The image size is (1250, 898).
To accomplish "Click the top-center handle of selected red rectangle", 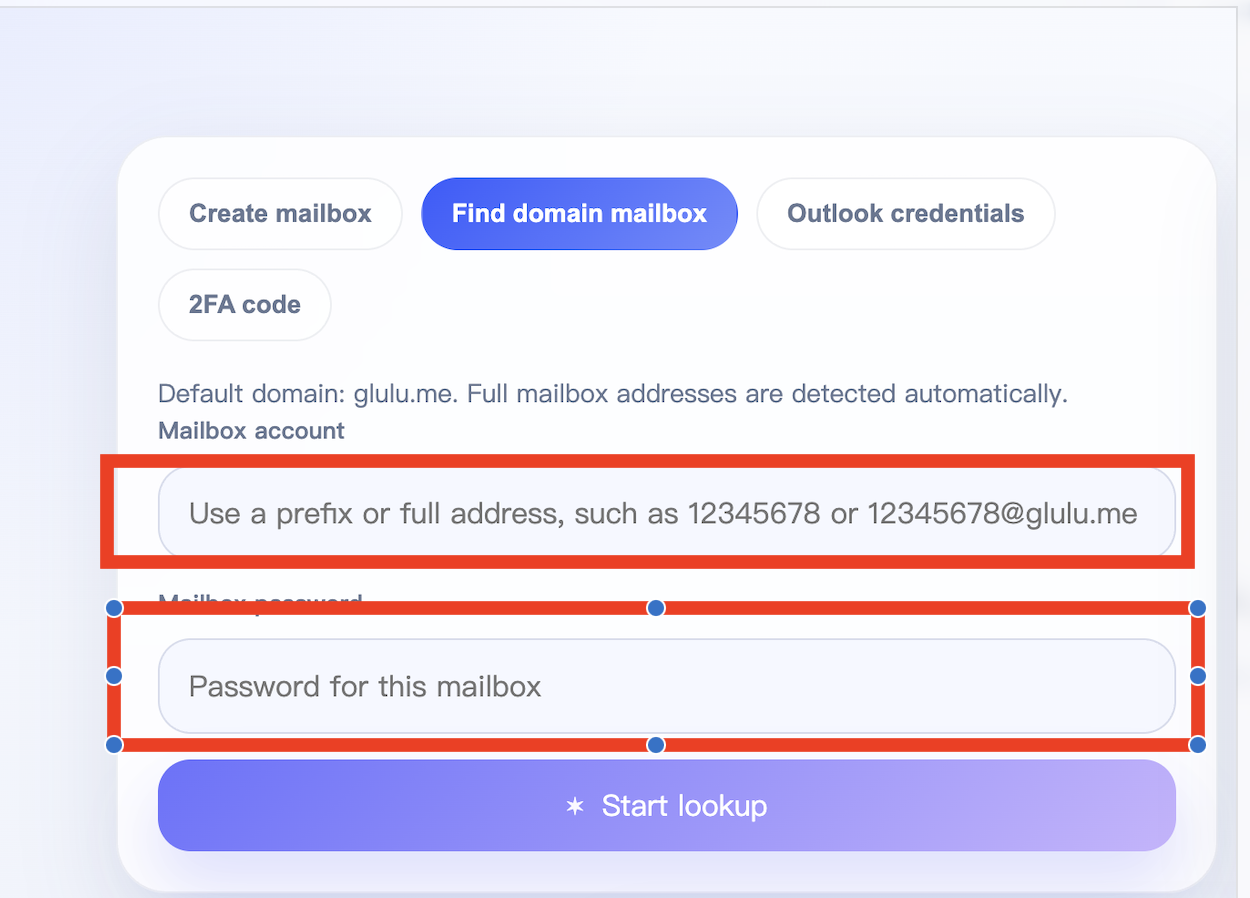I will (656, 608).
